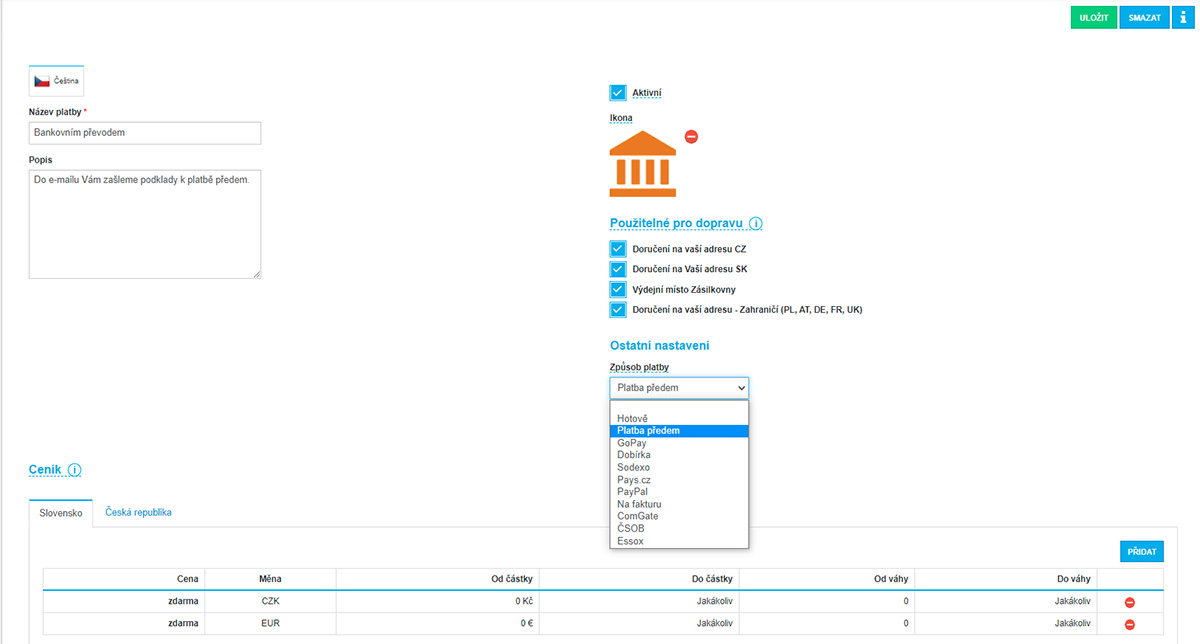This screenshot has width=1200, height=644.
Task: Open info tooltip beside Ceník heading
Action: click(75, 470)
